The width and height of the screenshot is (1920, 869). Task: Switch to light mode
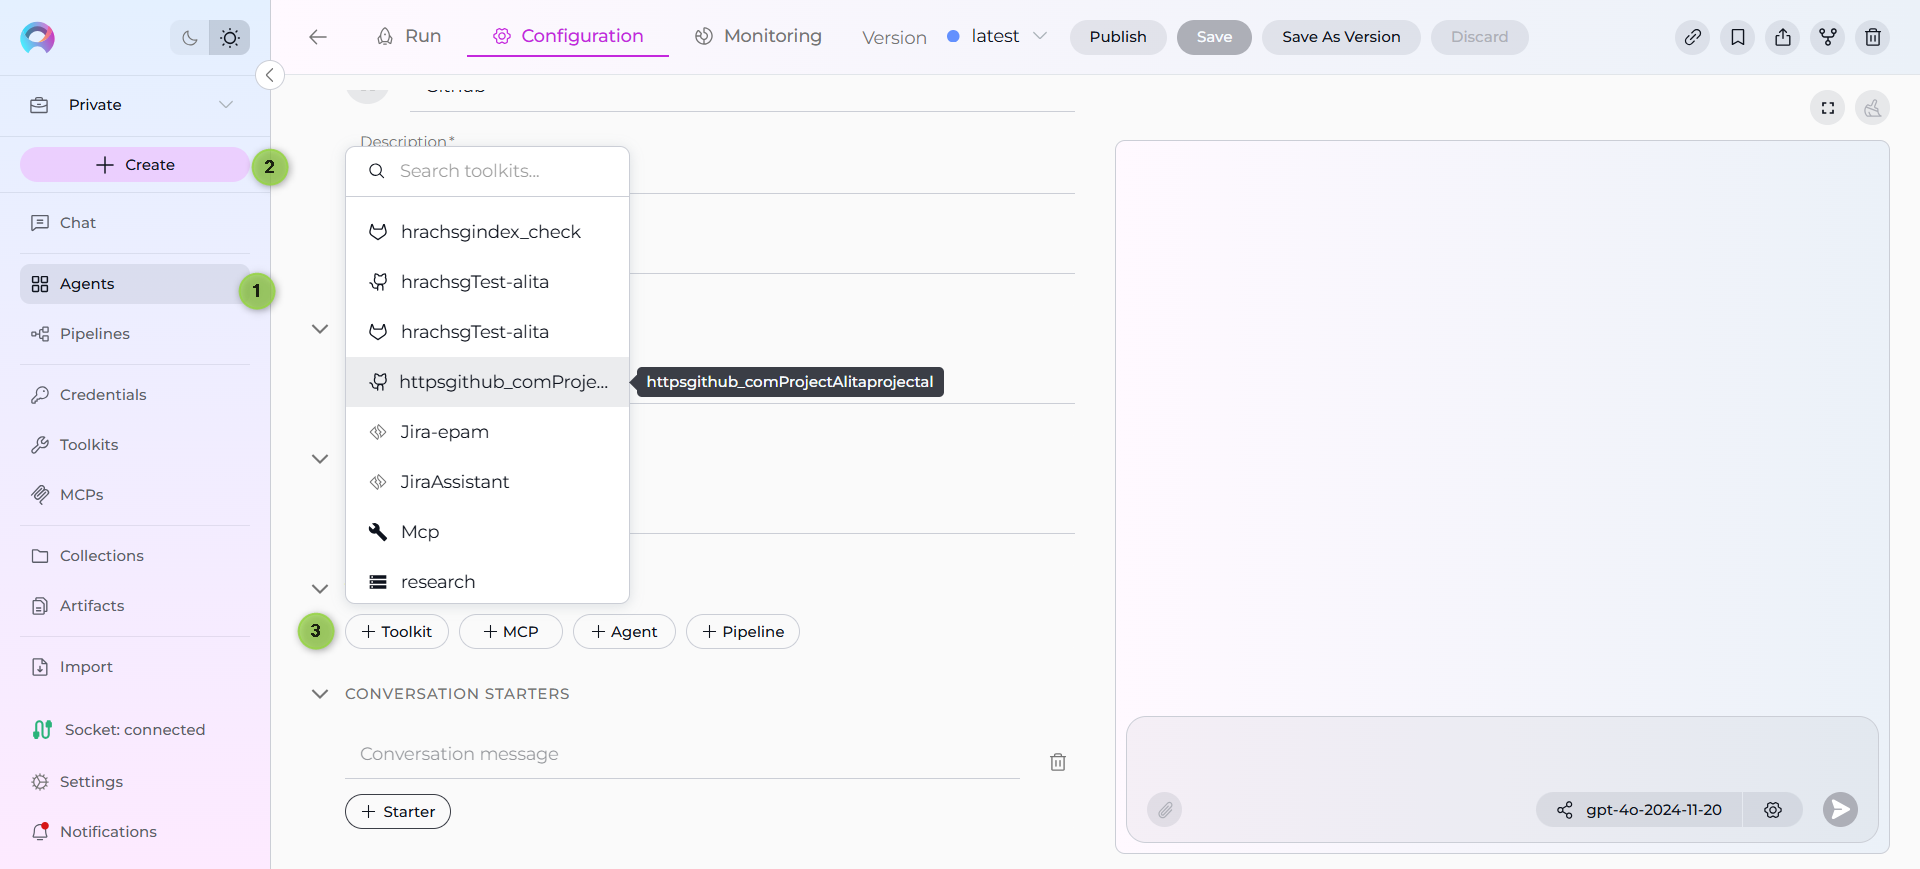230,38
